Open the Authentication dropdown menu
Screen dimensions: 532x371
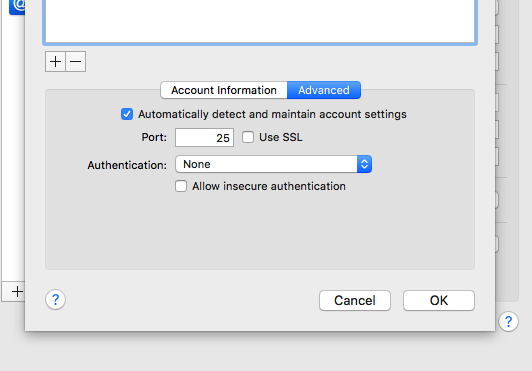tap(273, 164)
